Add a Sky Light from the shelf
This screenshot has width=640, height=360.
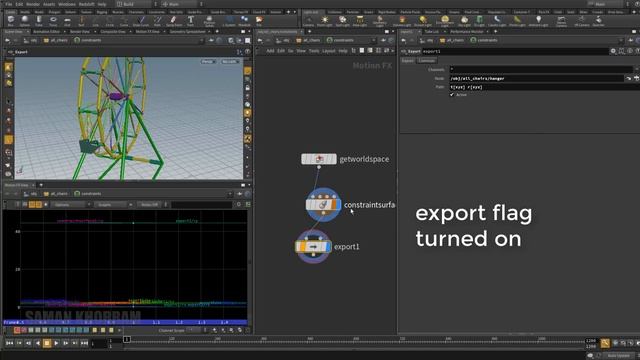pyautogui.click(x=464, y=21)
